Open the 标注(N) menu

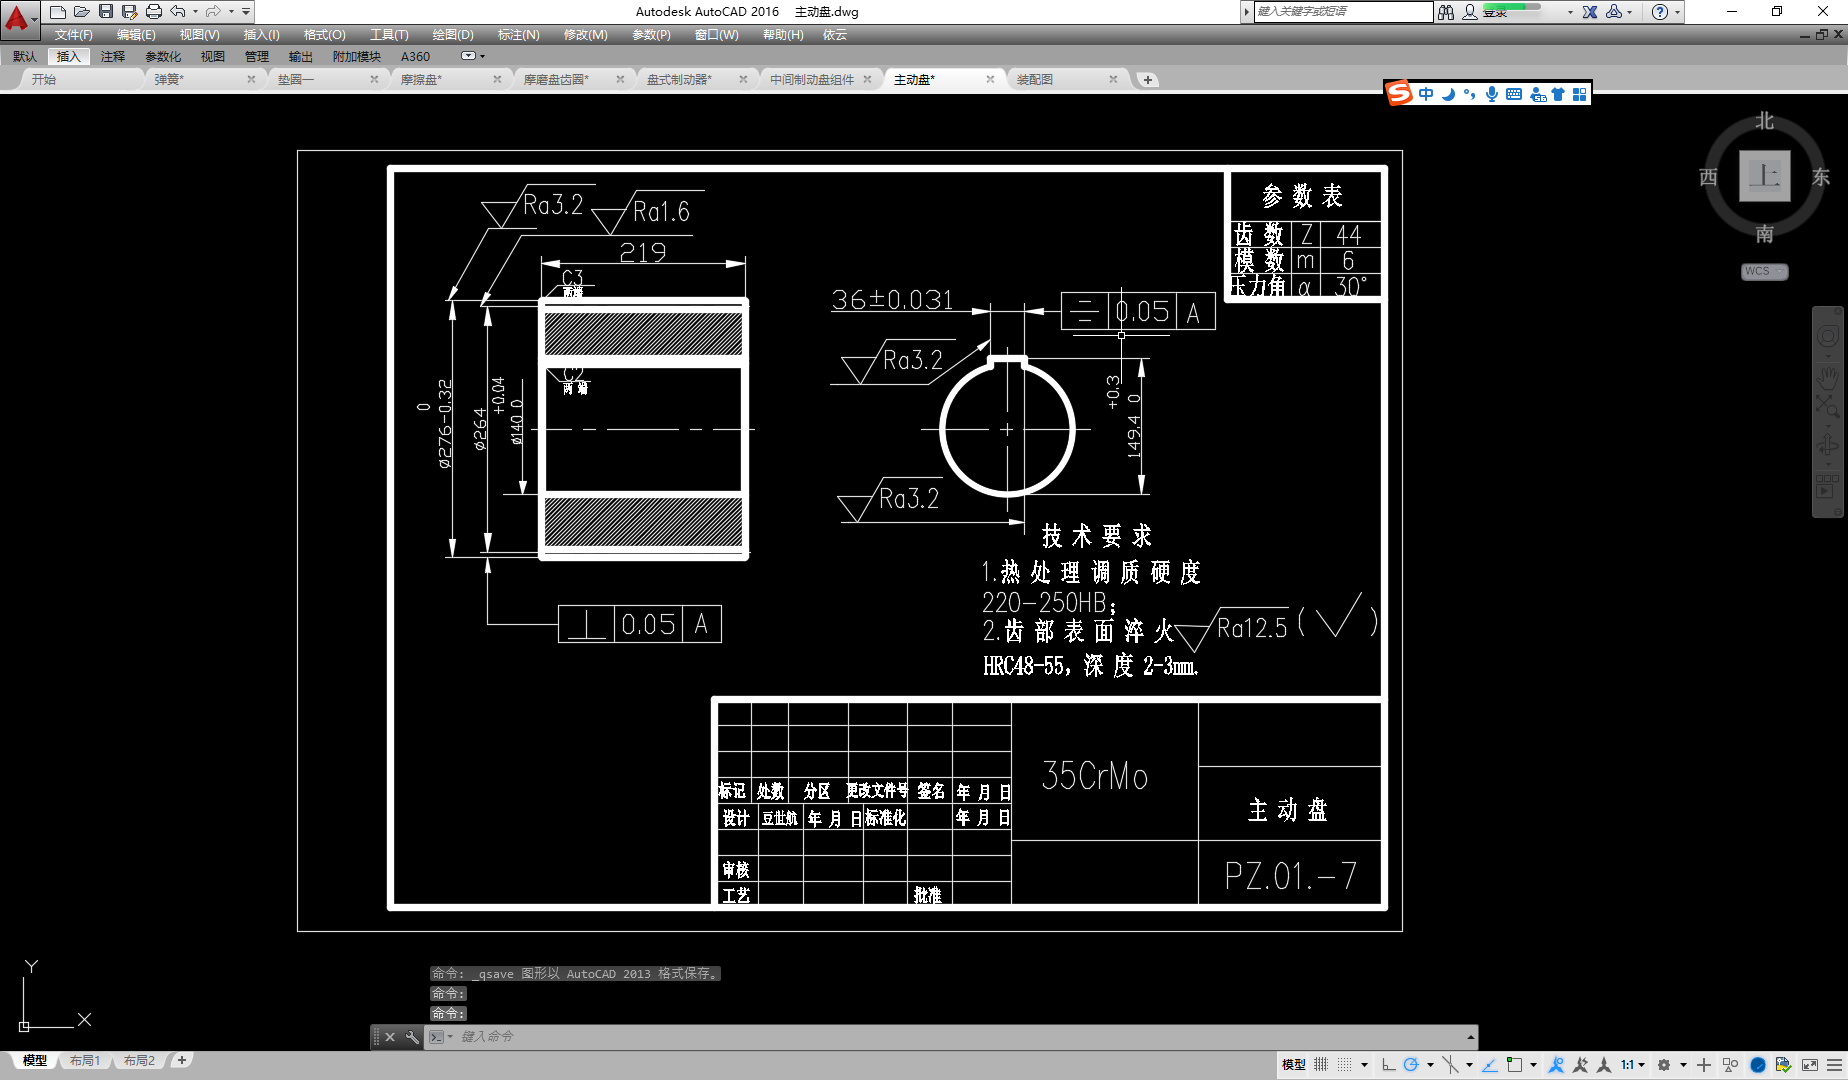[518, 34]
